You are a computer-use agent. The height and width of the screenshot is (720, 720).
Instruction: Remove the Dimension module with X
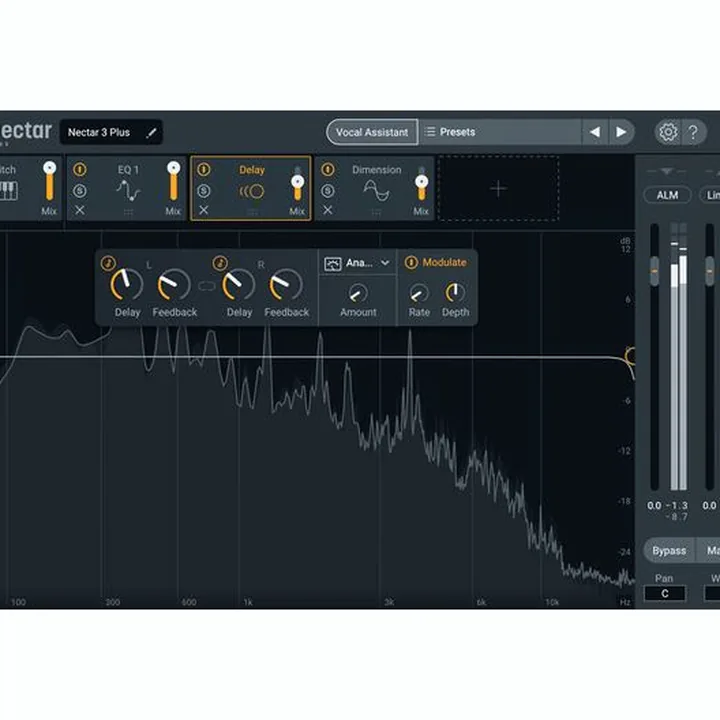pos(327,210)
